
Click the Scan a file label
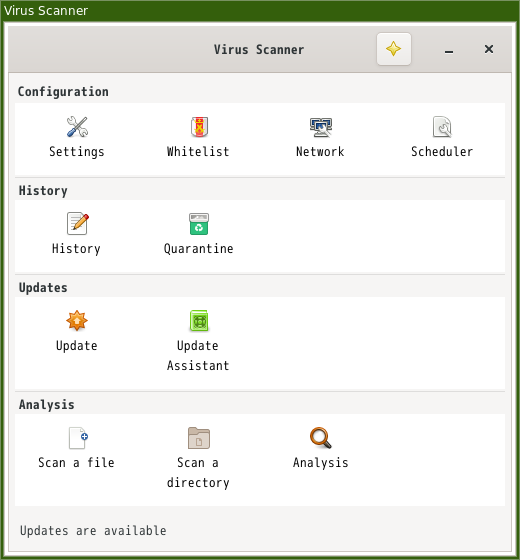76,463
